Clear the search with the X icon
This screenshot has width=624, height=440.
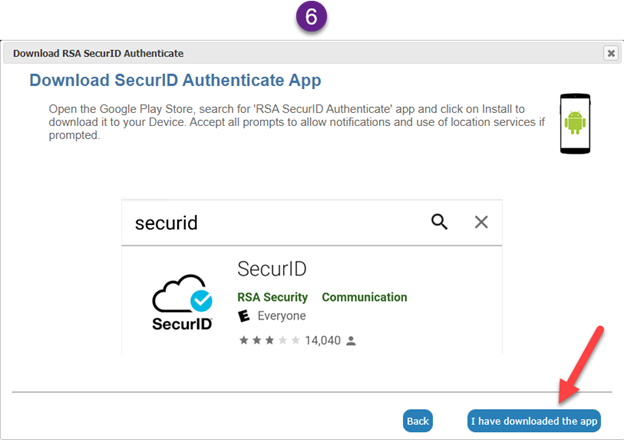tap(481, 222)
